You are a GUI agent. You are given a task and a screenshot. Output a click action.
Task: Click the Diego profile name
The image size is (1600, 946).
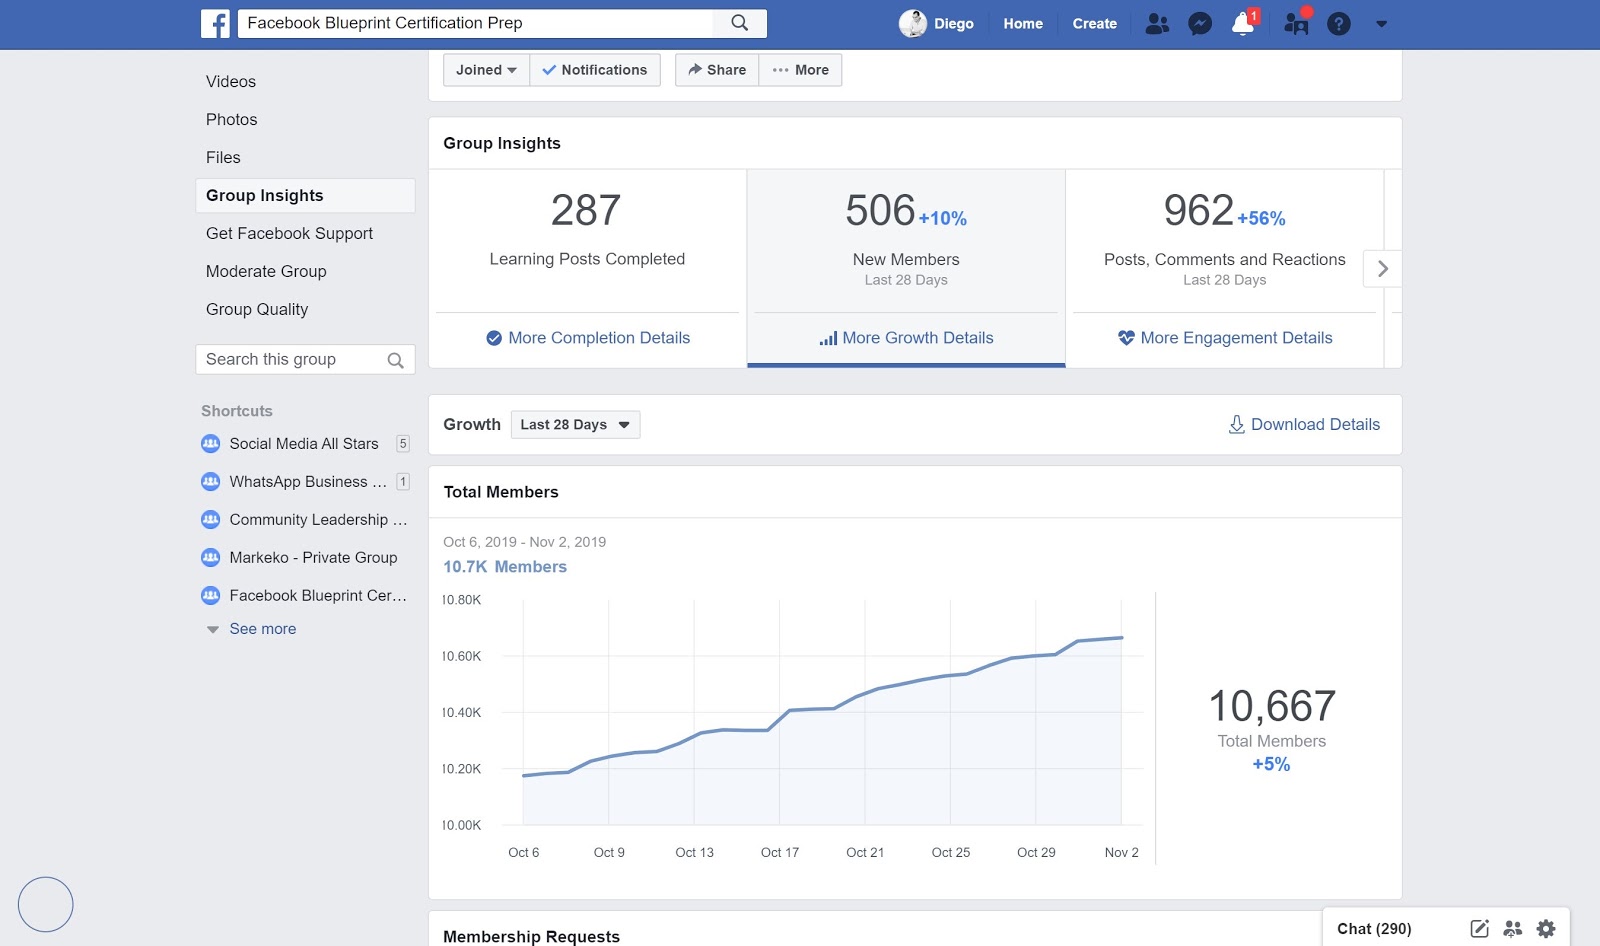[954, 23]
